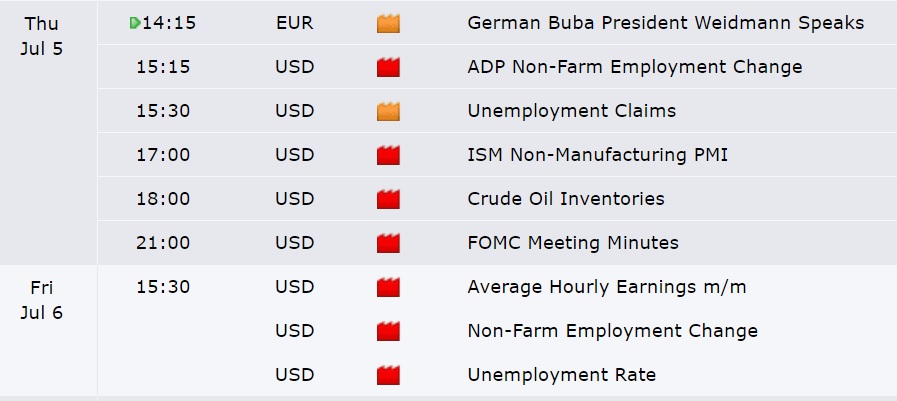Screen dimensions: 897x401
Task: Click the Fri Jul 6 date cell
Action: click(x=41, y=300)
